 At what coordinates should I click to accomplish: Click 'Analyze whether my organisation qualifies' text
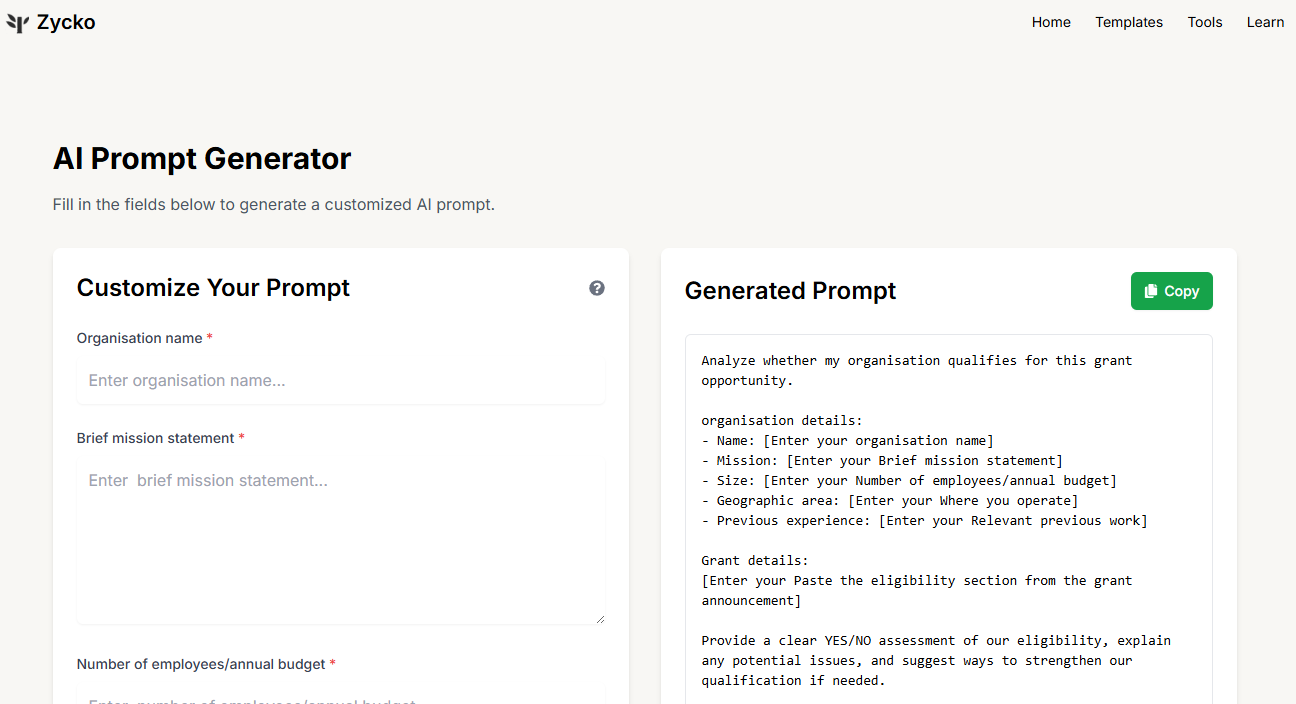click(917, 371)
